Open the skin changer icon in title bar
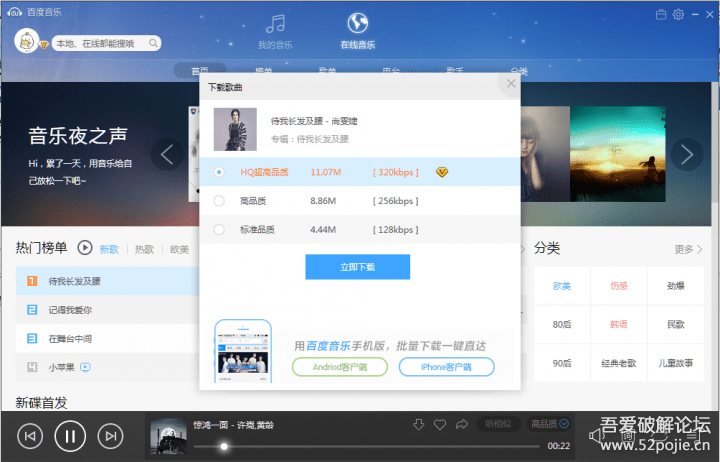 (x=661, y=15)
